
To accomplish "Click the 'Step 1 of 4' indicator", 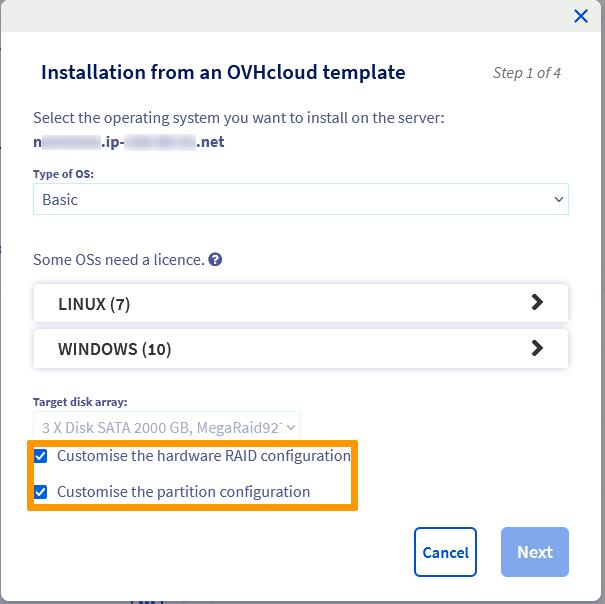I will pos(527,73).
